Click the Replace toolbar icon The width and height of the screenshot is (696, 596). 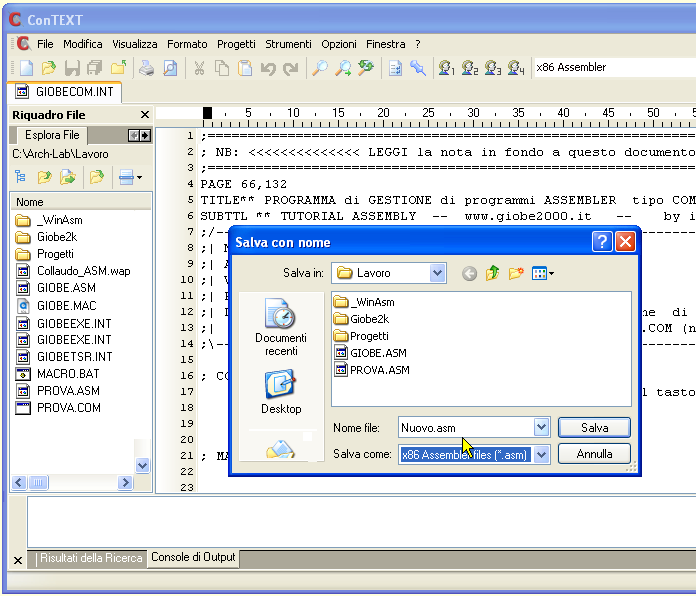(x=366, y=68)
